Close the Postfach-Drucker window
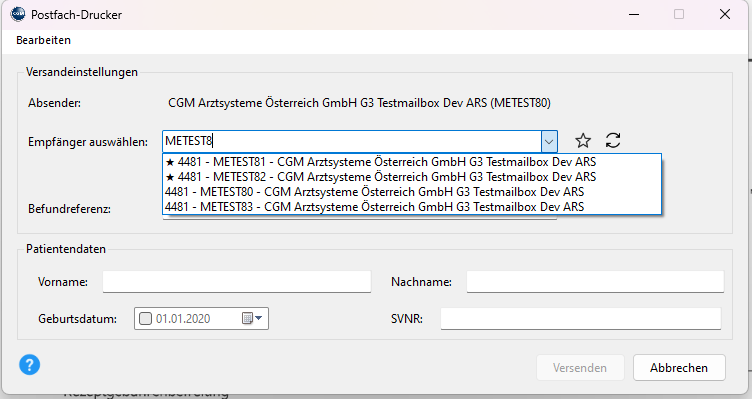The image size is (752, 399). pos(725,14)
